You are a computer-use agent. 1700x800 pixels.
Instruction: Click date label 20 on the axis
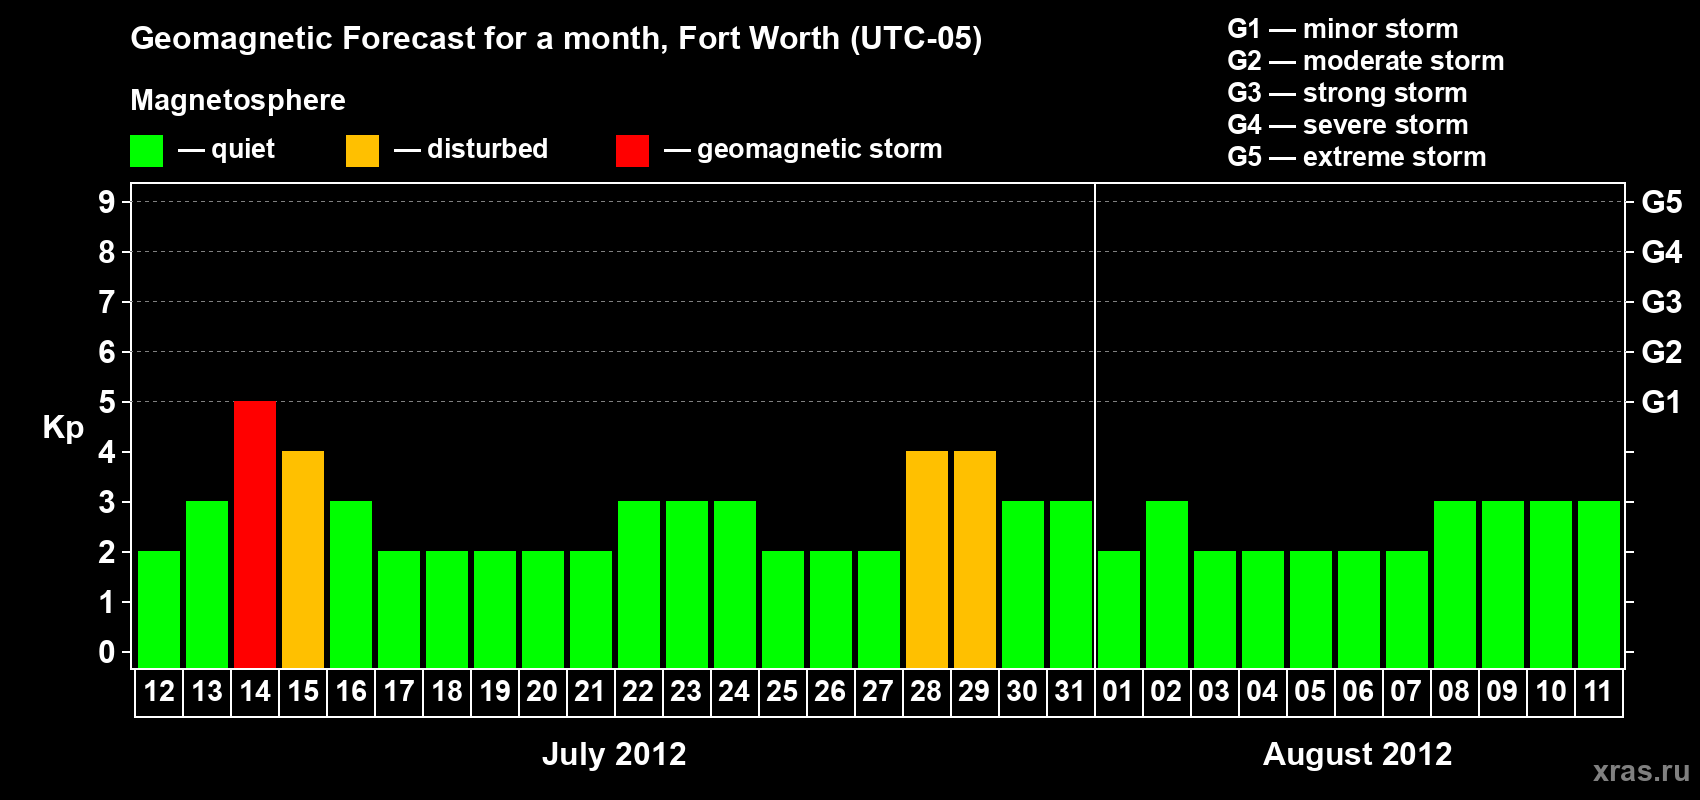[x=542, y=691]
